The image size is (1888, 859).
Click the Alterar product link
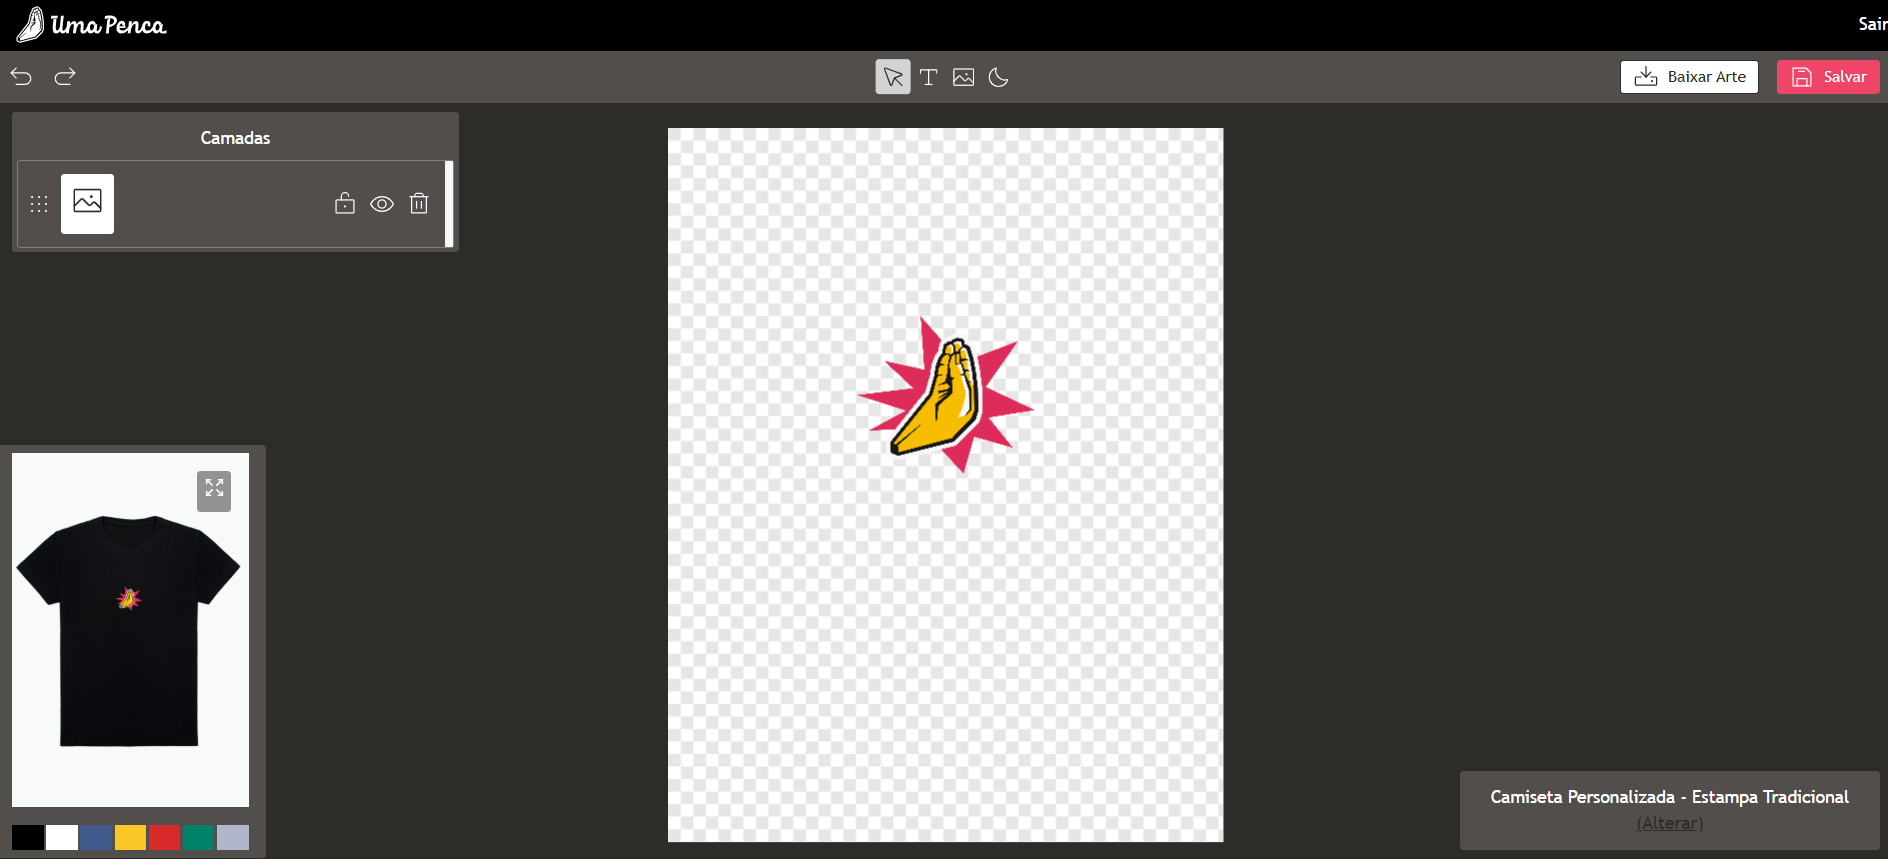tap(1669, 823)
